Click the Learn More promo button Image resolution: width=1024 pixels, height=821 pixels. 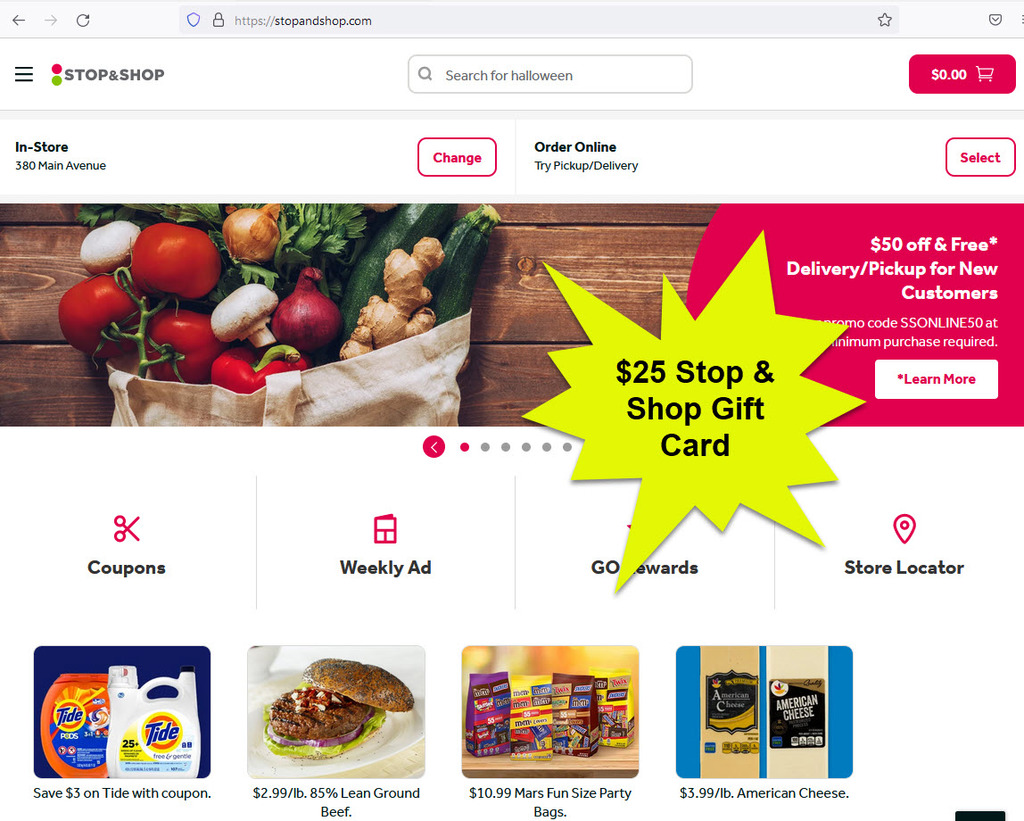[x=936, y=379]
